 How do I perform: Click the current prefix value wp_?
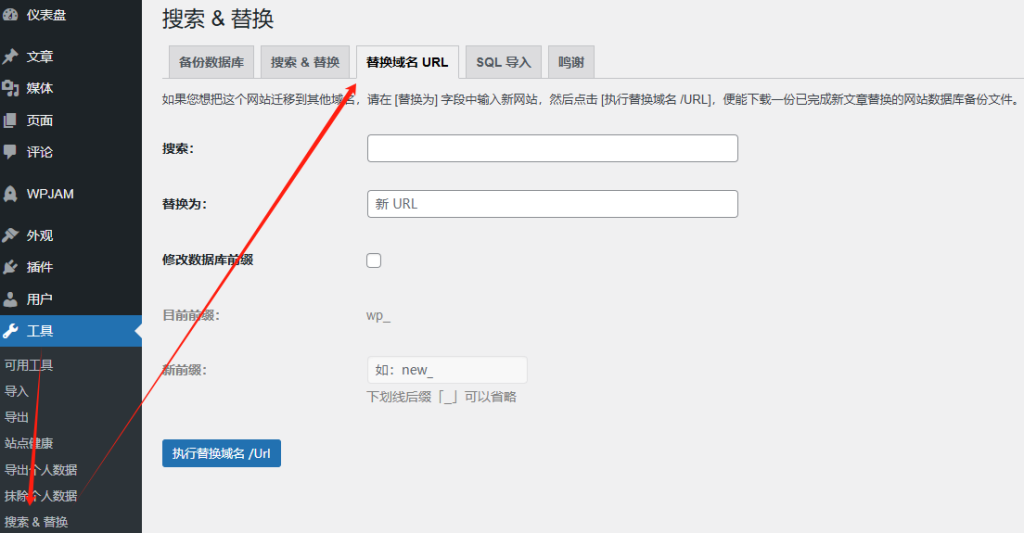coord(378,315)
